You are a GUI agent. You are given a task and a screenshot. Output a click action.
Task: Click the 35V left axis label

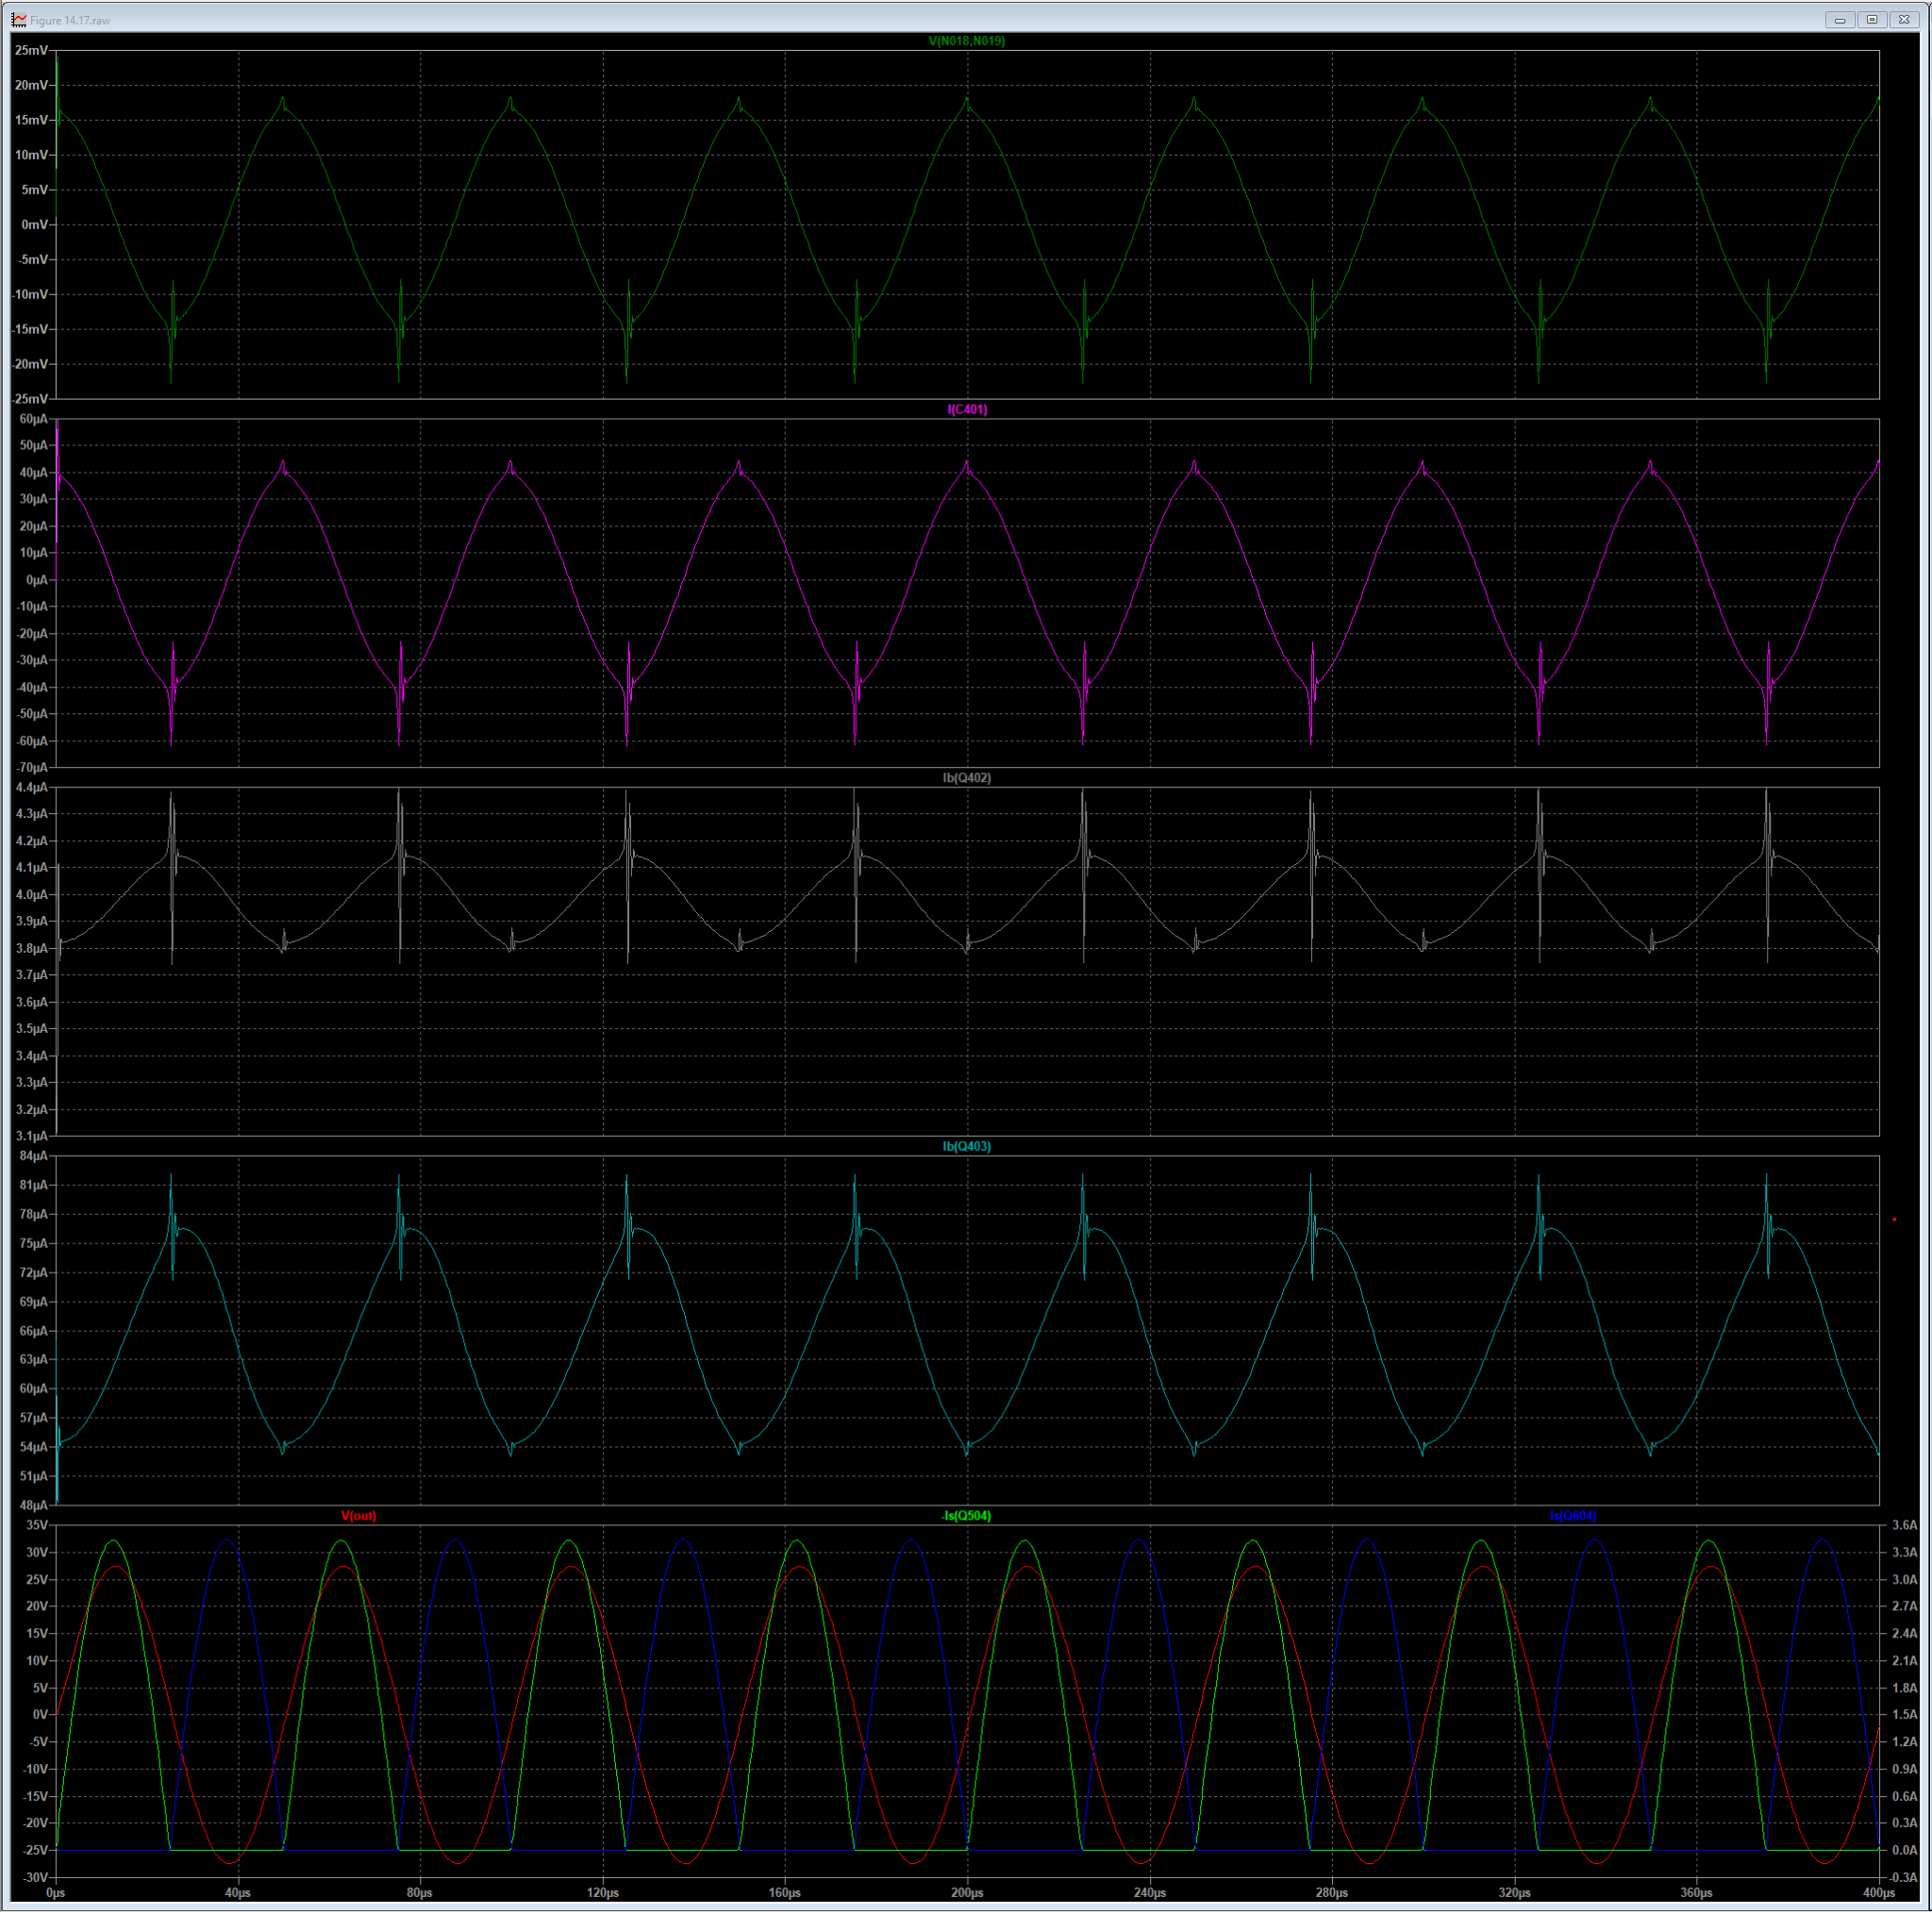37,1526
